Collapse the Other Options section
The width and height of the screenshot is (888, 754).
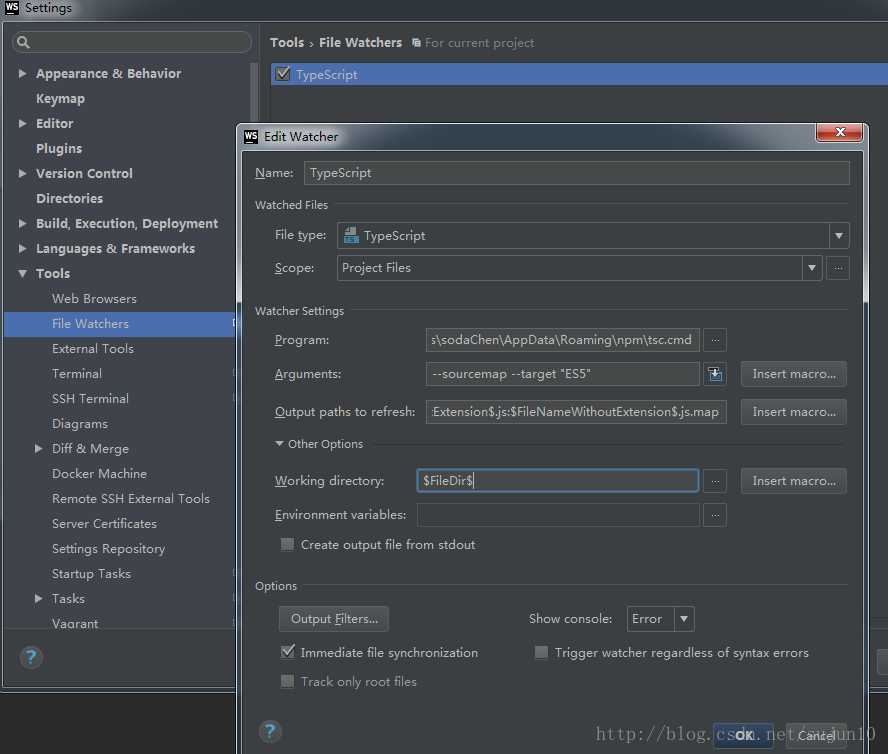coord(279,444)
